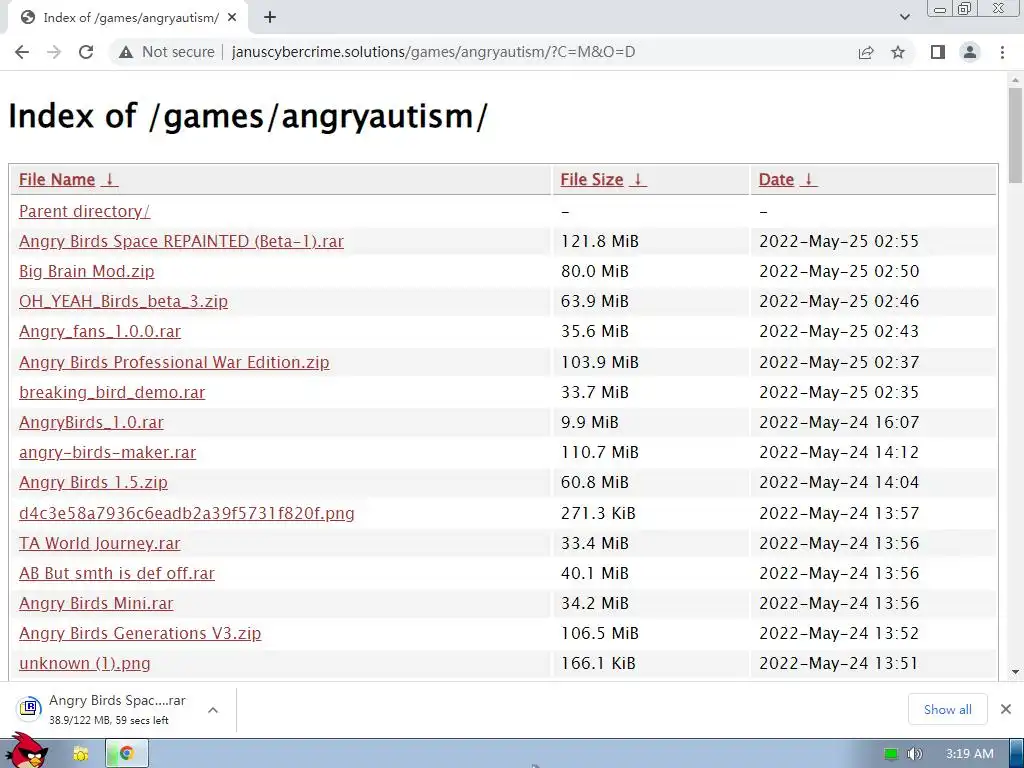Sort by Date column
This screenshot has height=768, width=1024.
(x=788, y=180)
